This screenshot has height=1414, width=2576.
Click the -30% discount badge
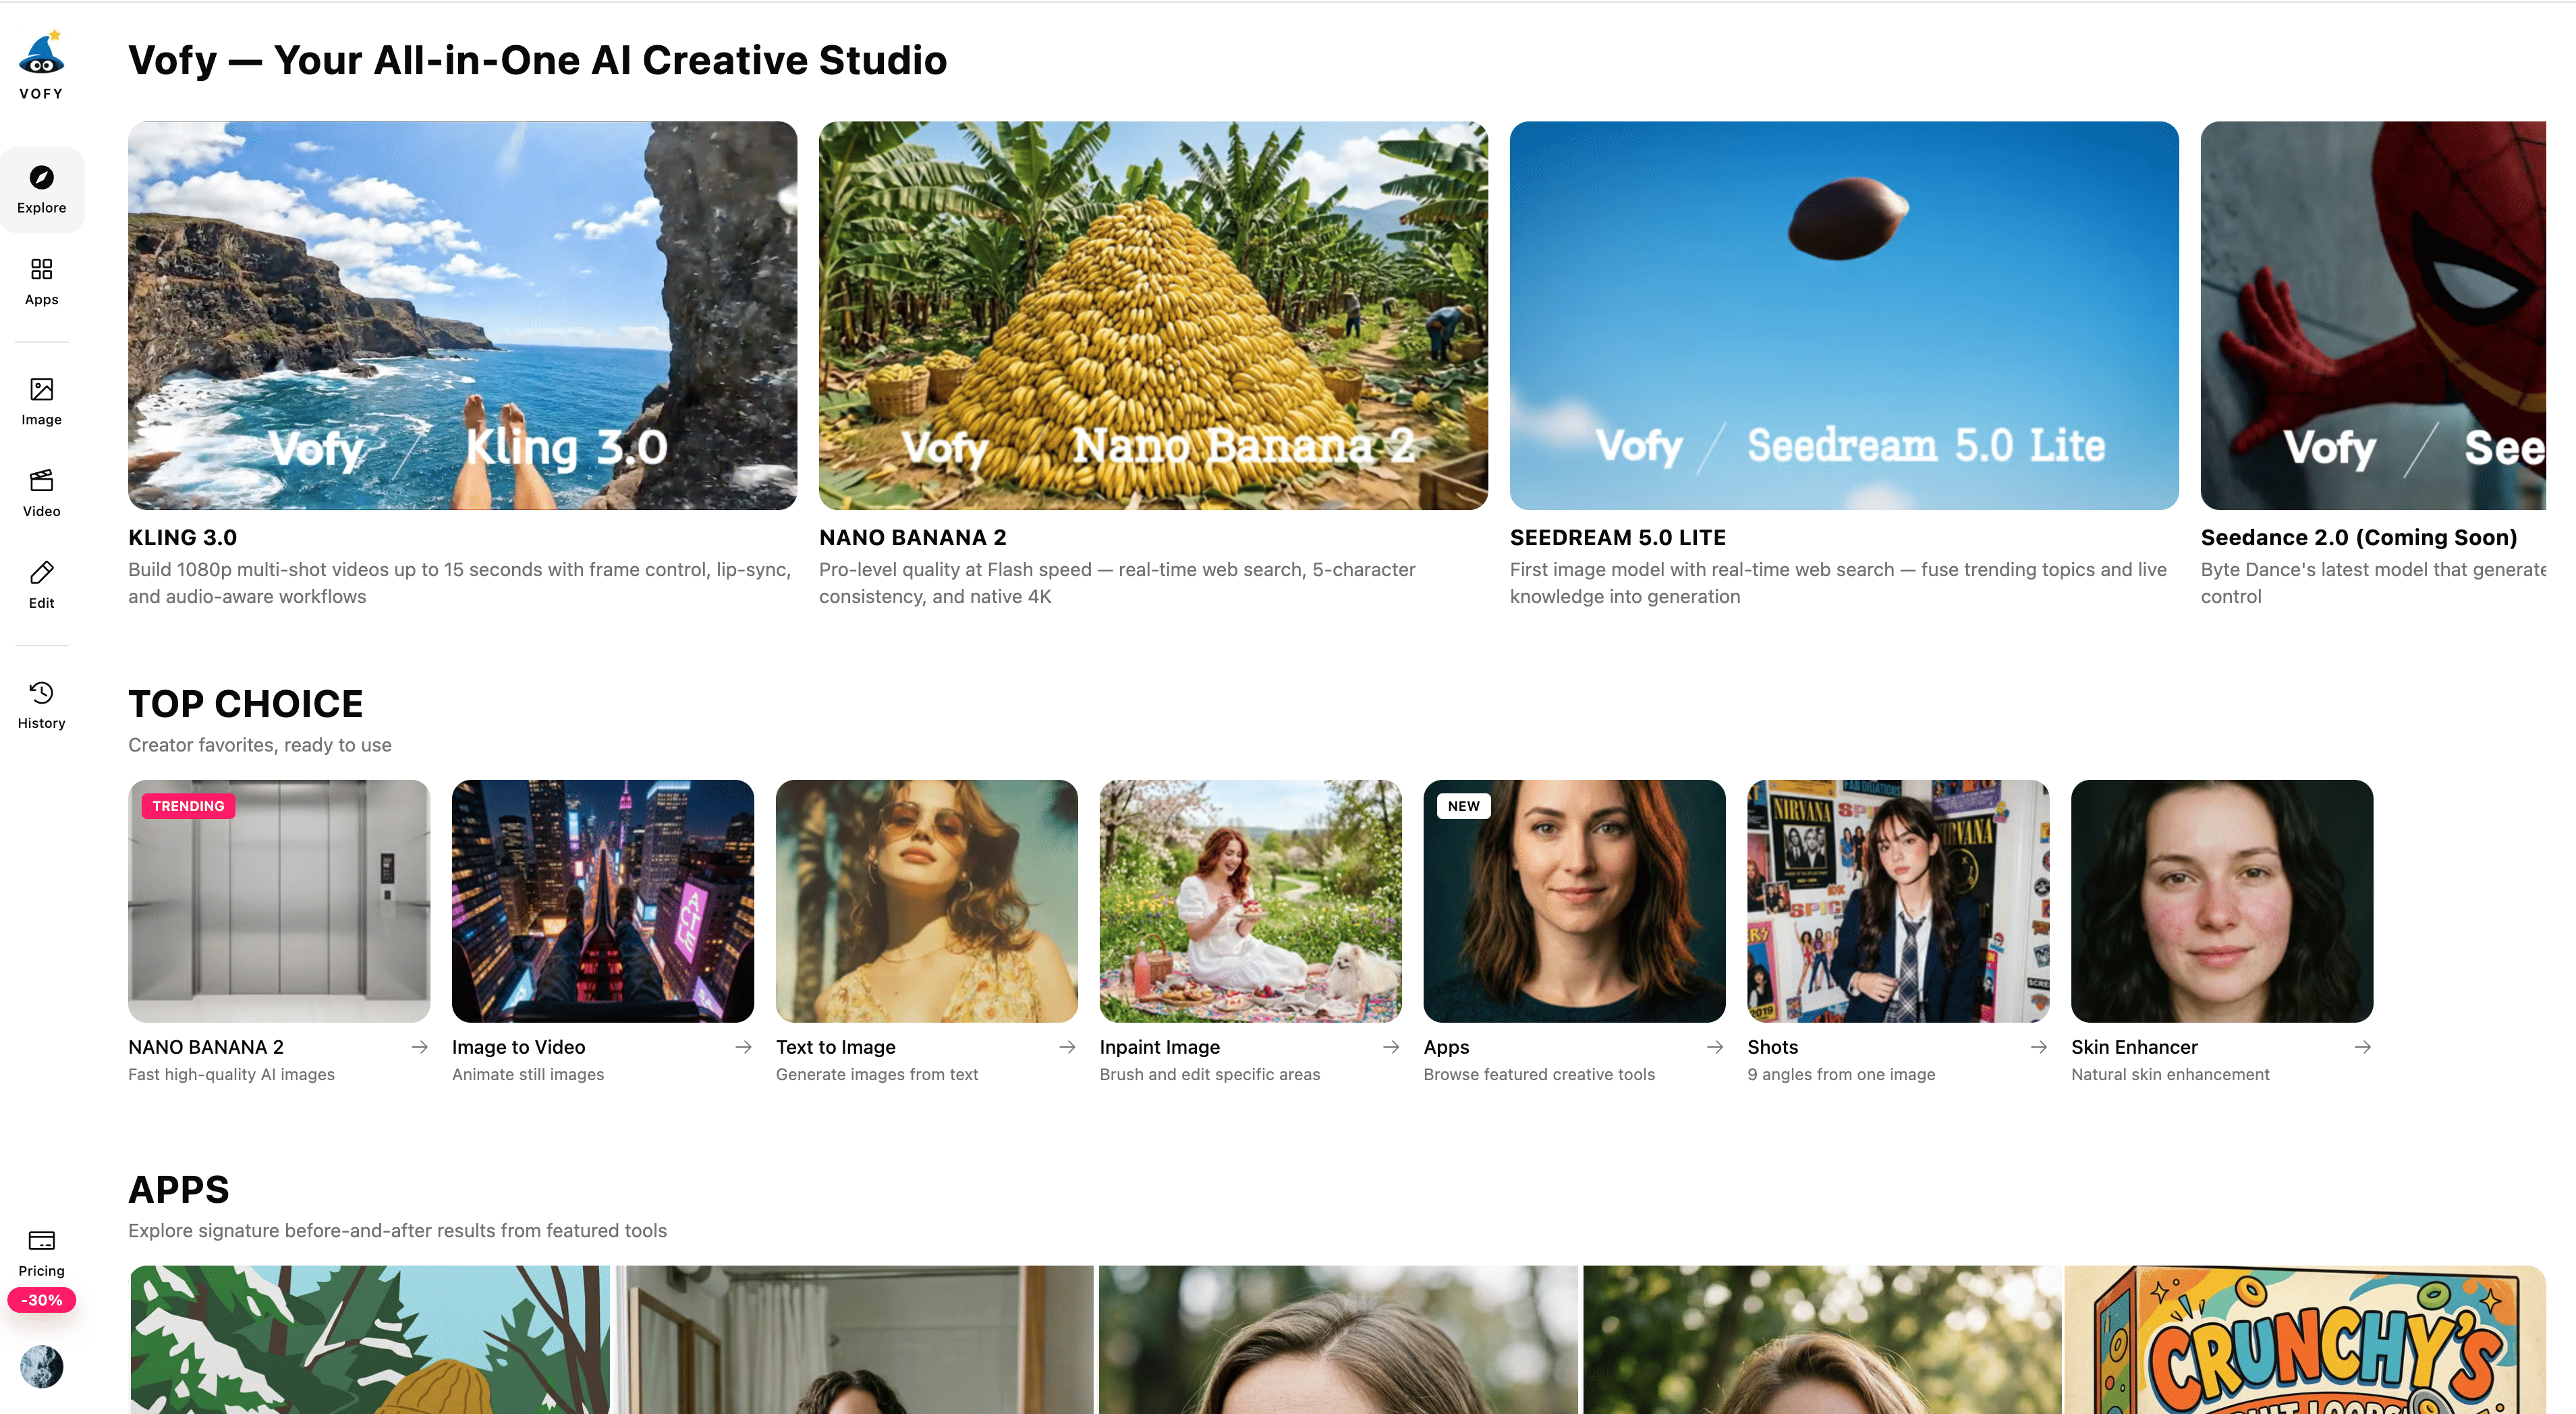[41, 1300]
